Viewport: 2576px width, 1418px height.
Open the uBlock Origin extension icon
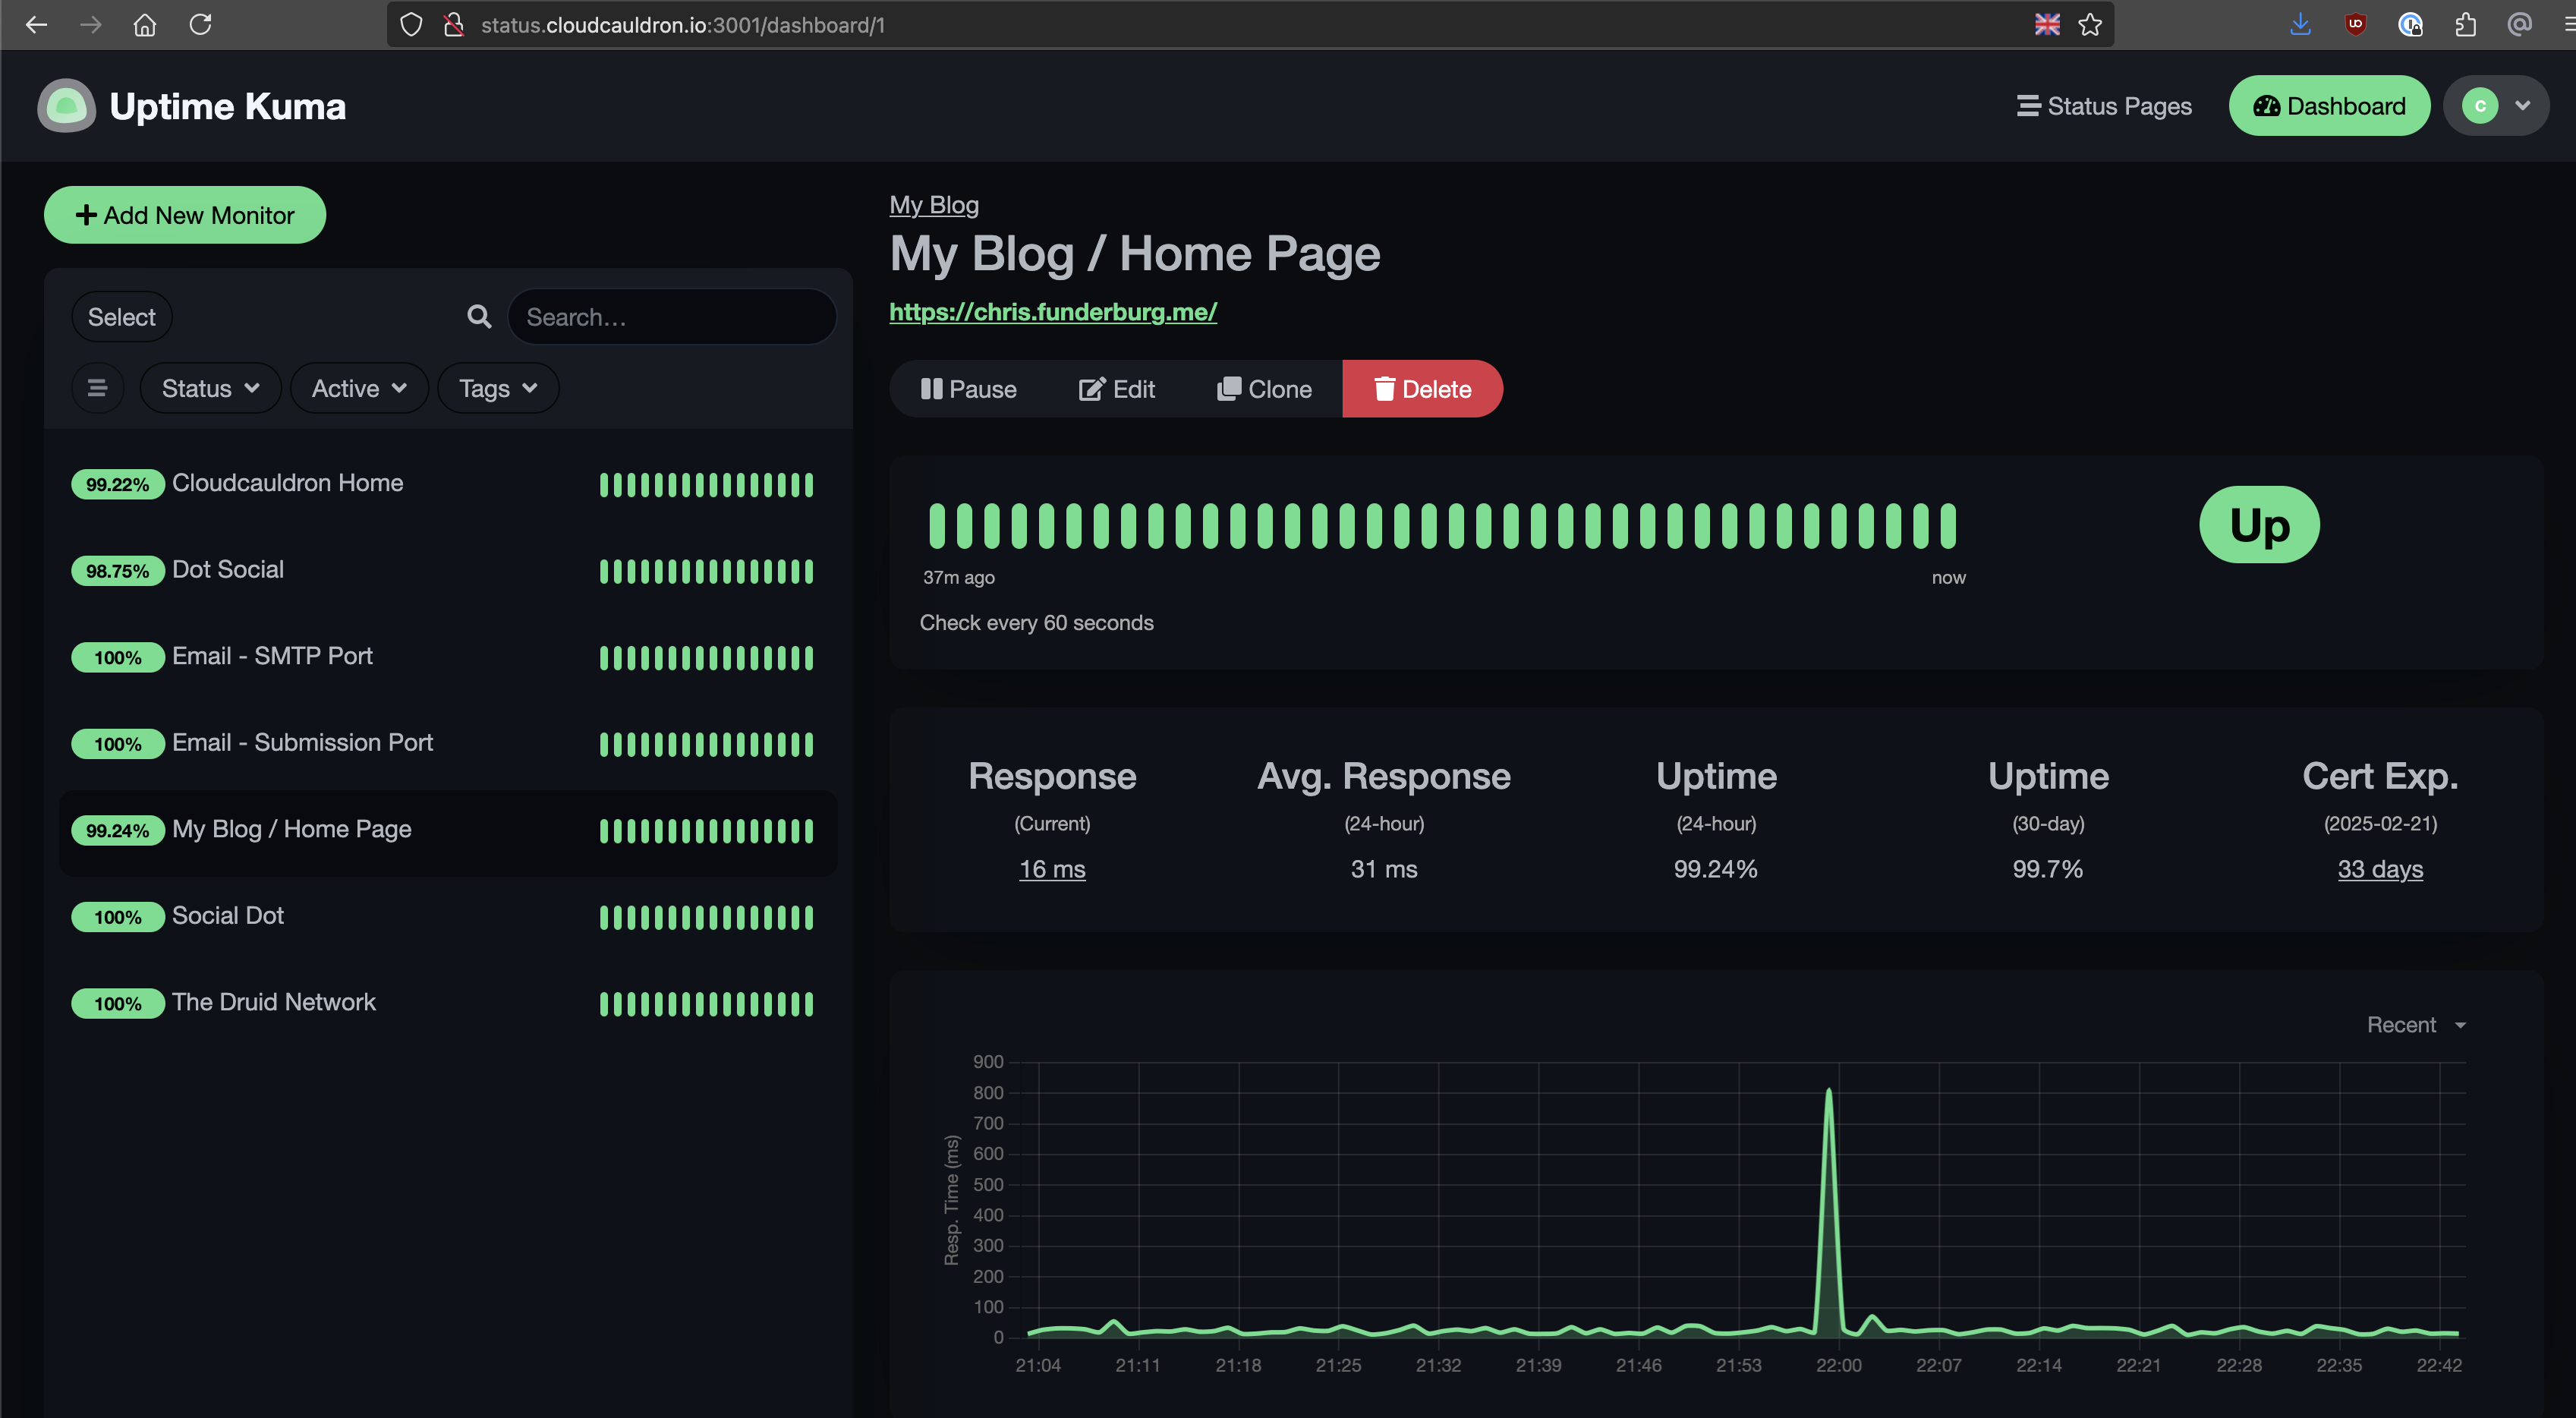pos(2355,24)
